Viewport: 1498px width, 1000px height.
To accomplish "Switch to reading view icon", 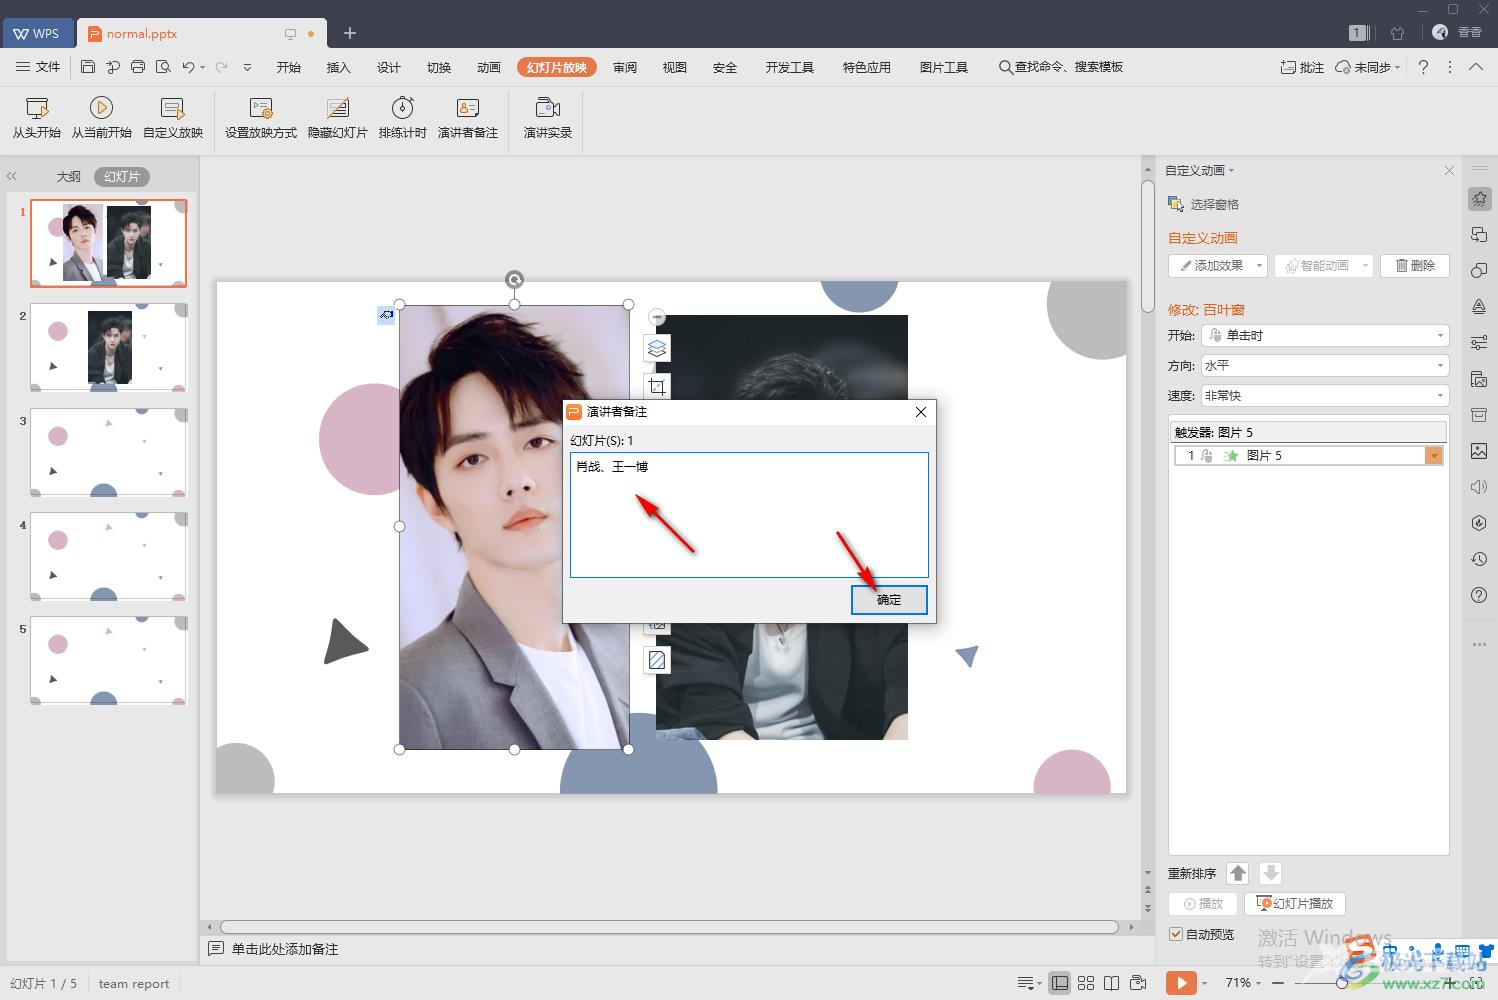I will coord(1112,983).
